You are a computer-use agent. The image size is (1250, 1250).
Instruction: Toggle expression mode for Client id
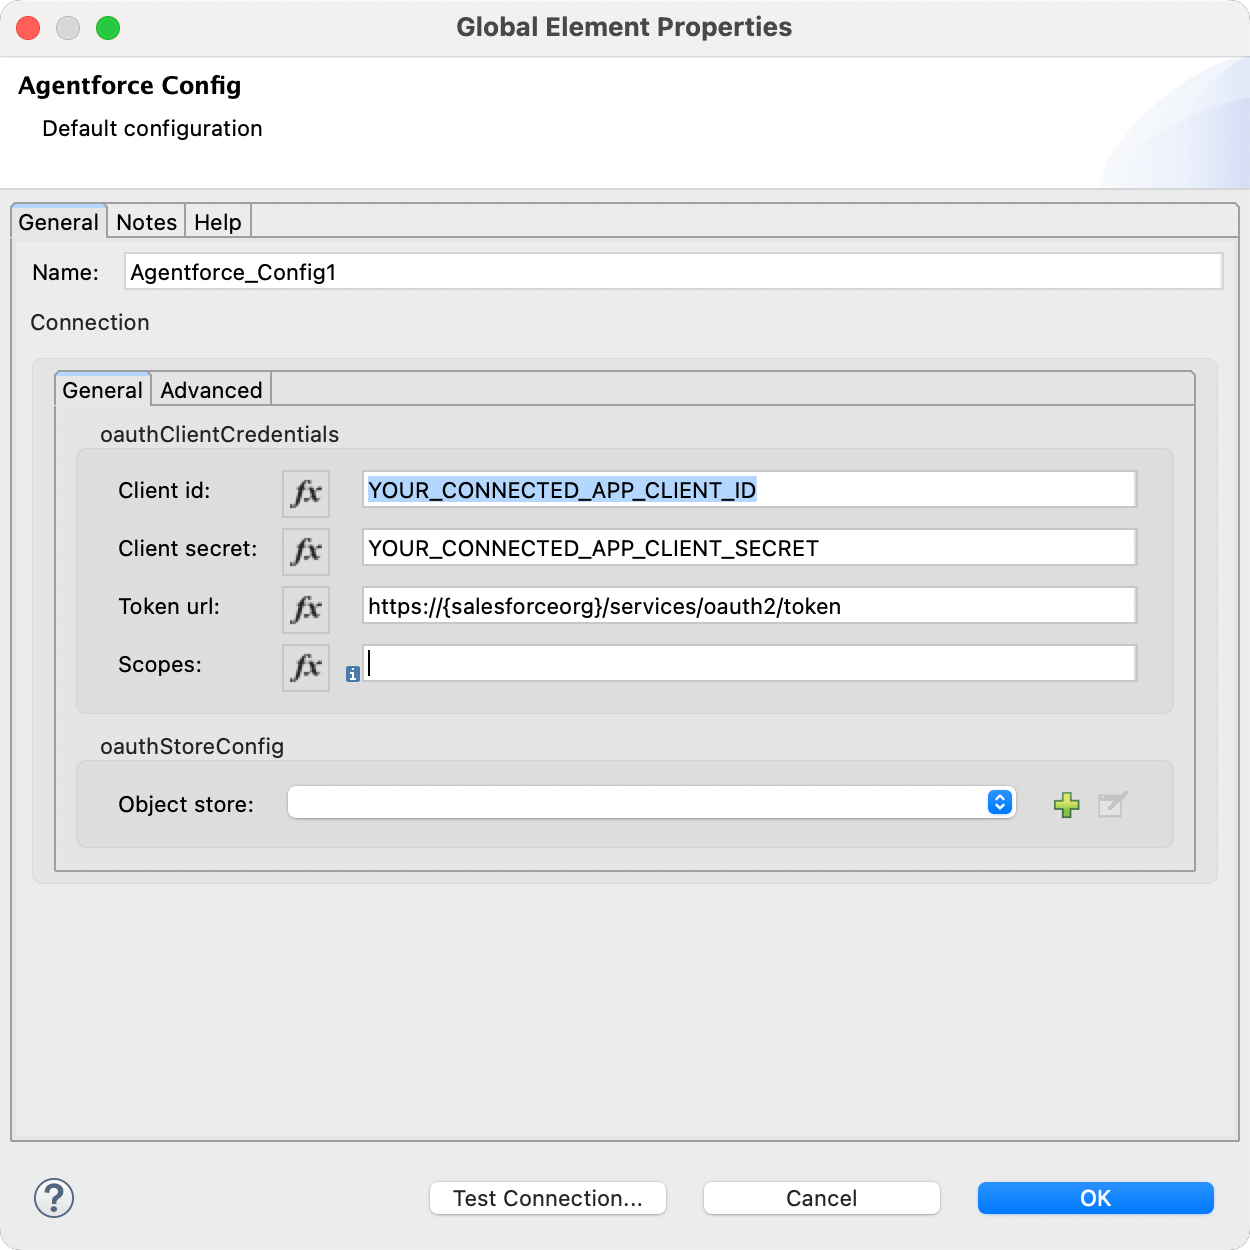pos(306,492)
